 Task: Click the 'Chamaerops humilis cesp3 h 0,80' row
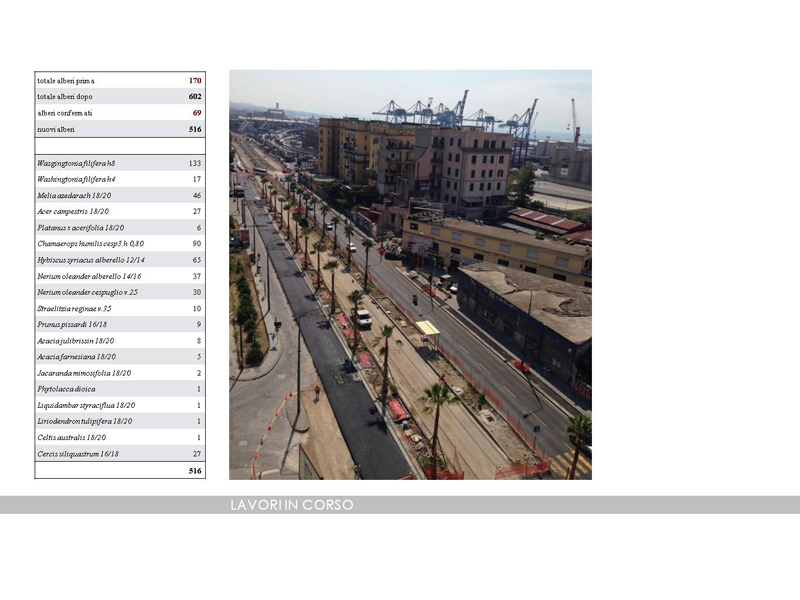tap(120, 244)
